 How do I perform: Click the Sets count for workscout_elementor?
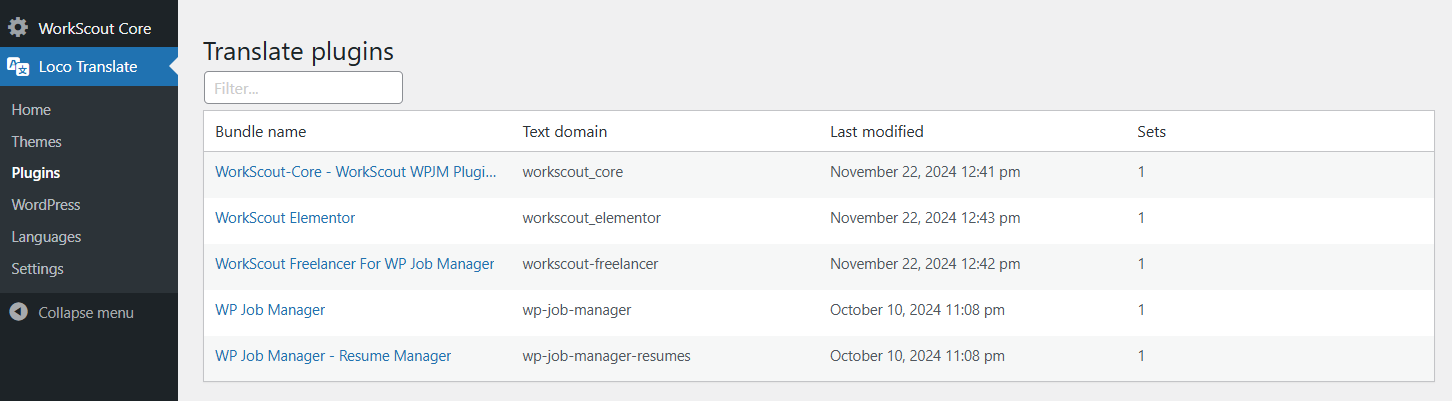(1141, 218)
